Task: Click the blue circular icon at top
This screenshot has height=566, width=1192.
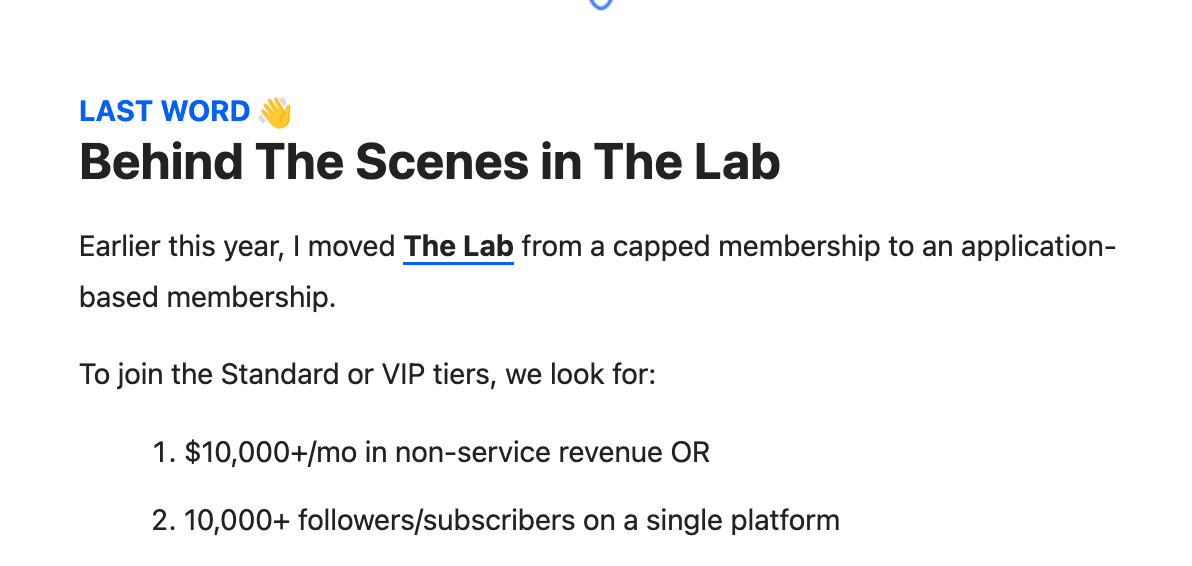Action: click(601, 4)
